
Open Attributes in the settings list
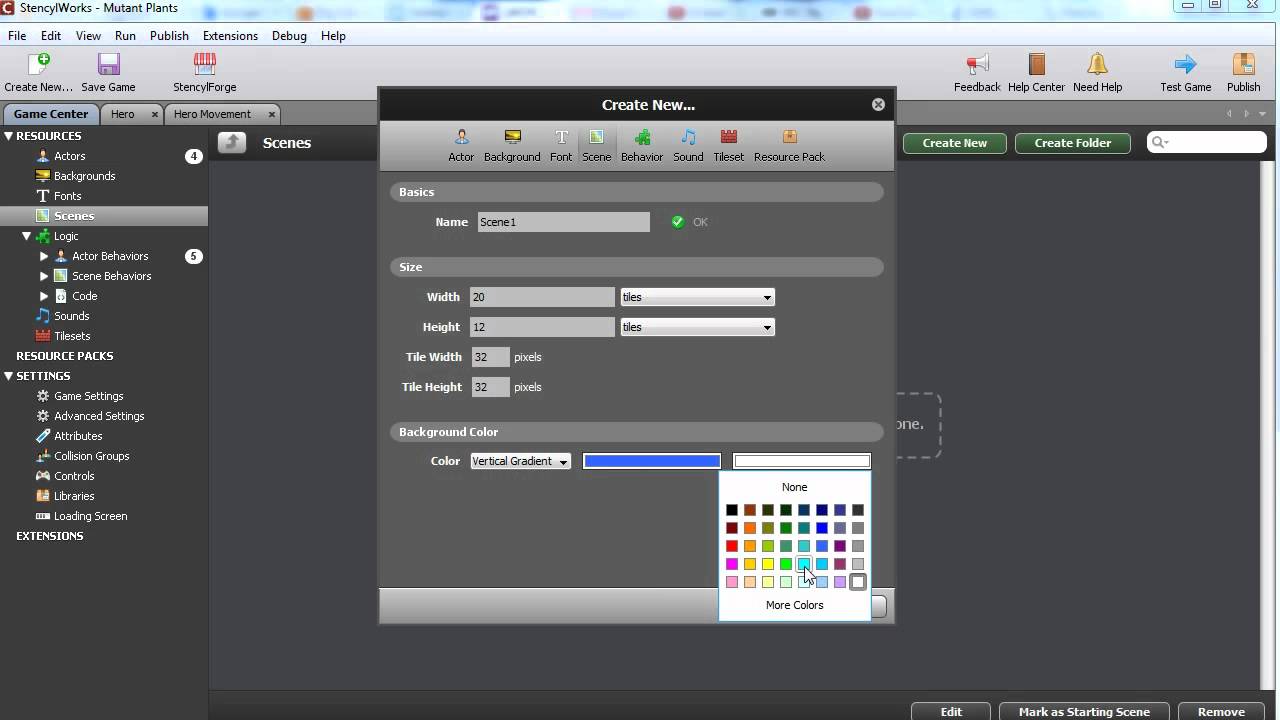(x=78, y=436)
